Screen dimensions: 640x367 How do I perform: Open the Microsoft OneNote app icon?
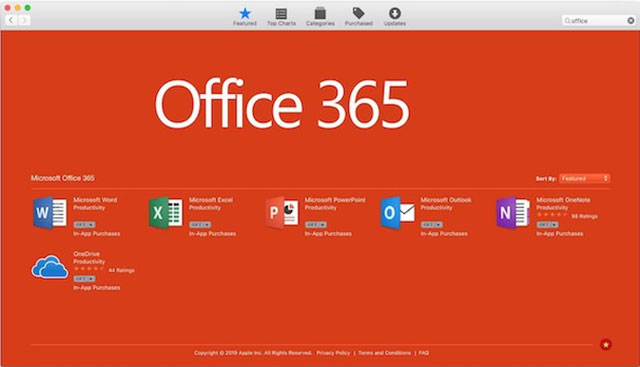coord(513,213)
